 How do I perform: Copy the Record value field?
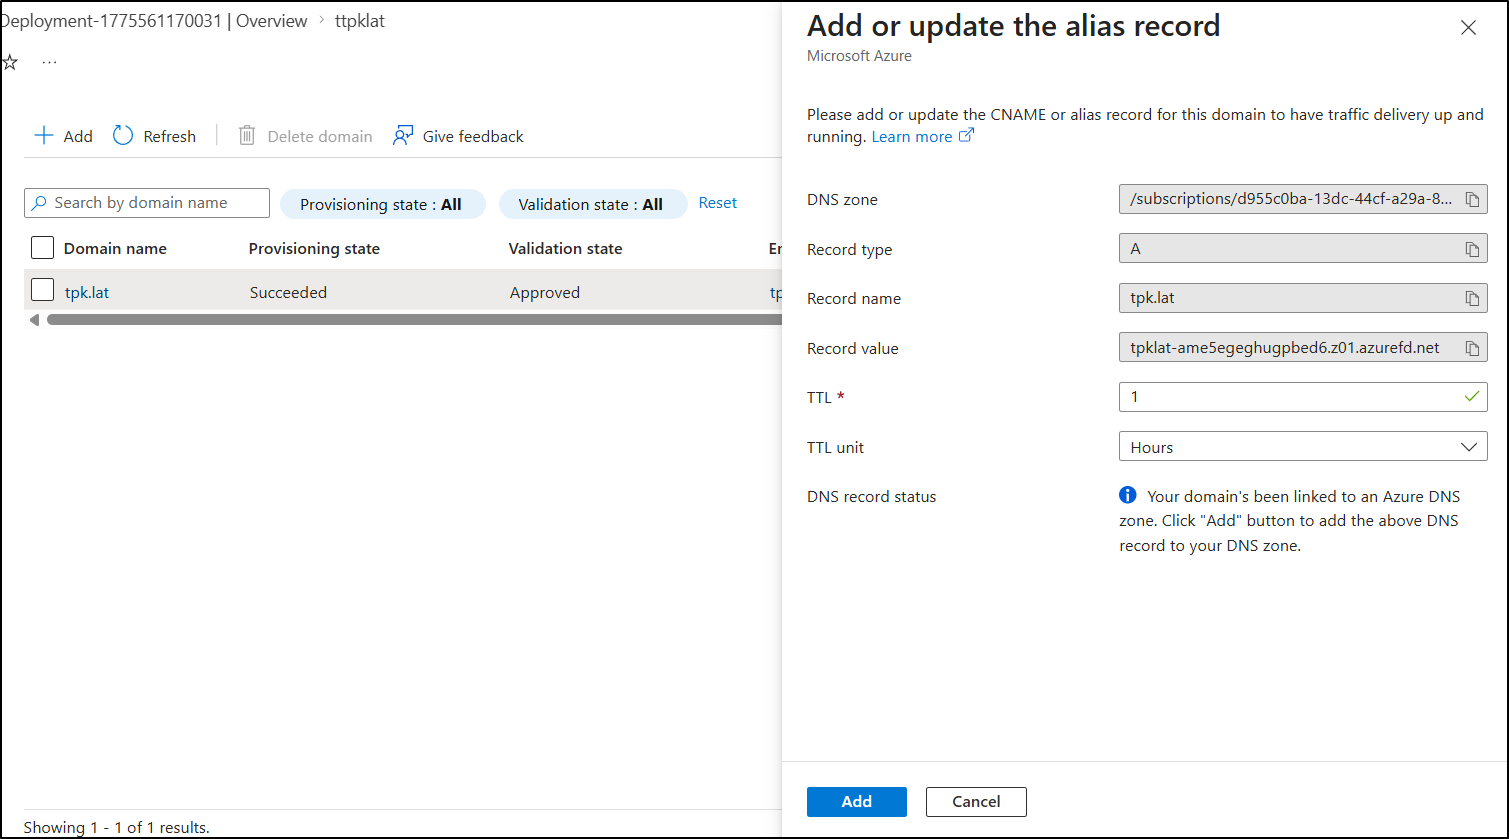(x=1472, y=348)
